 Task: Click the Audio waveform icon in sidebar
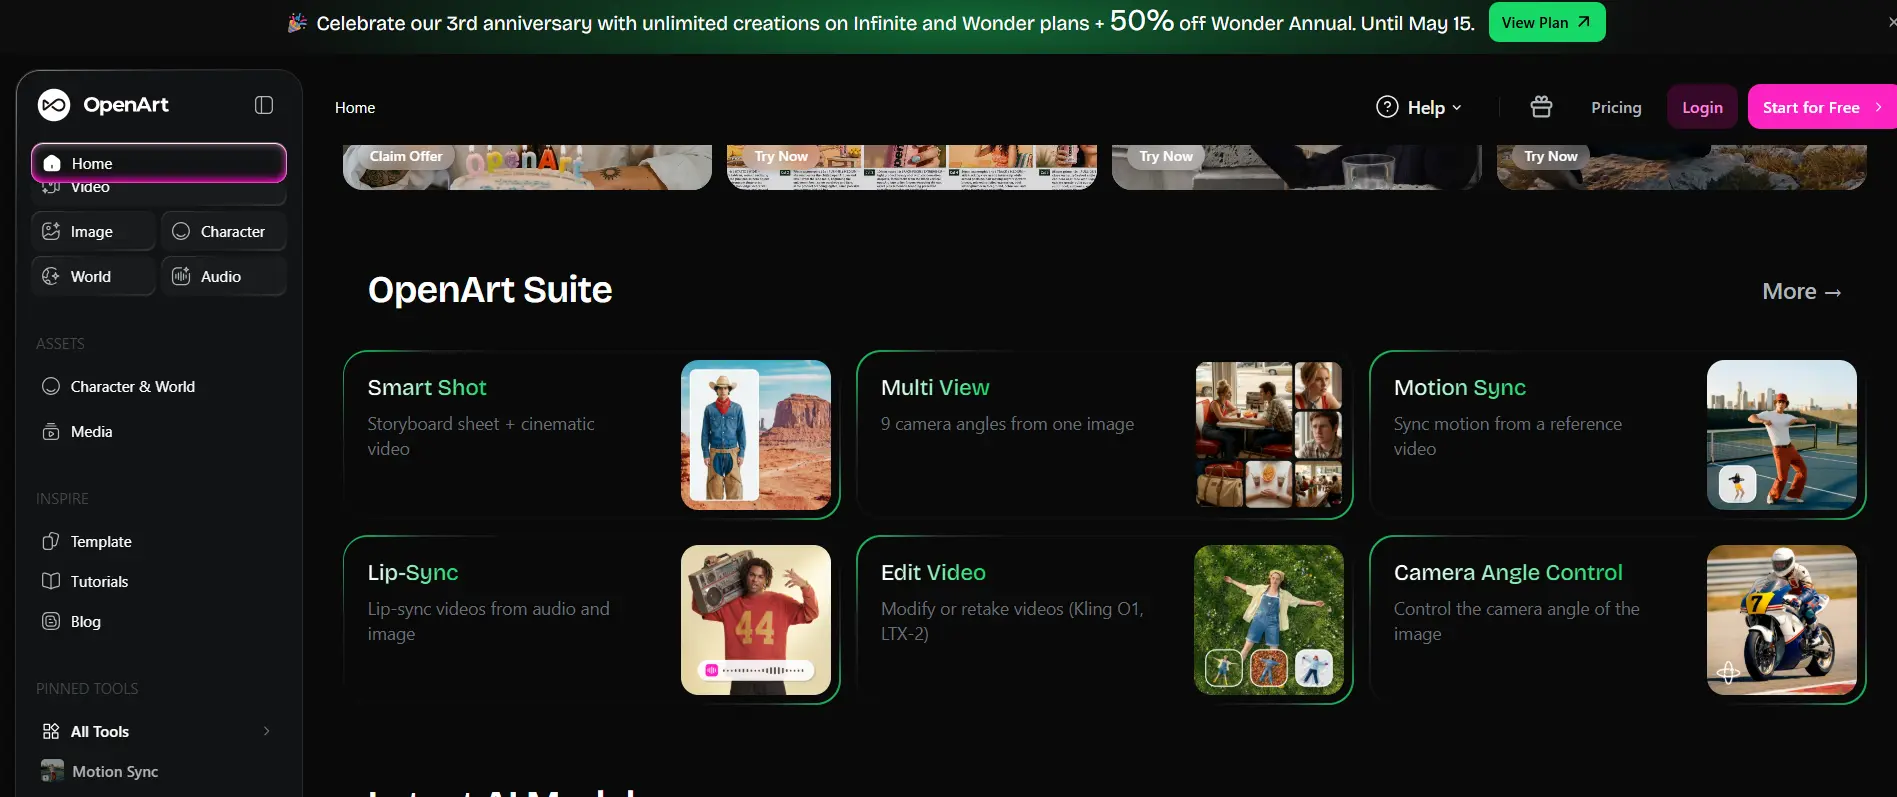tap(181, 276)
